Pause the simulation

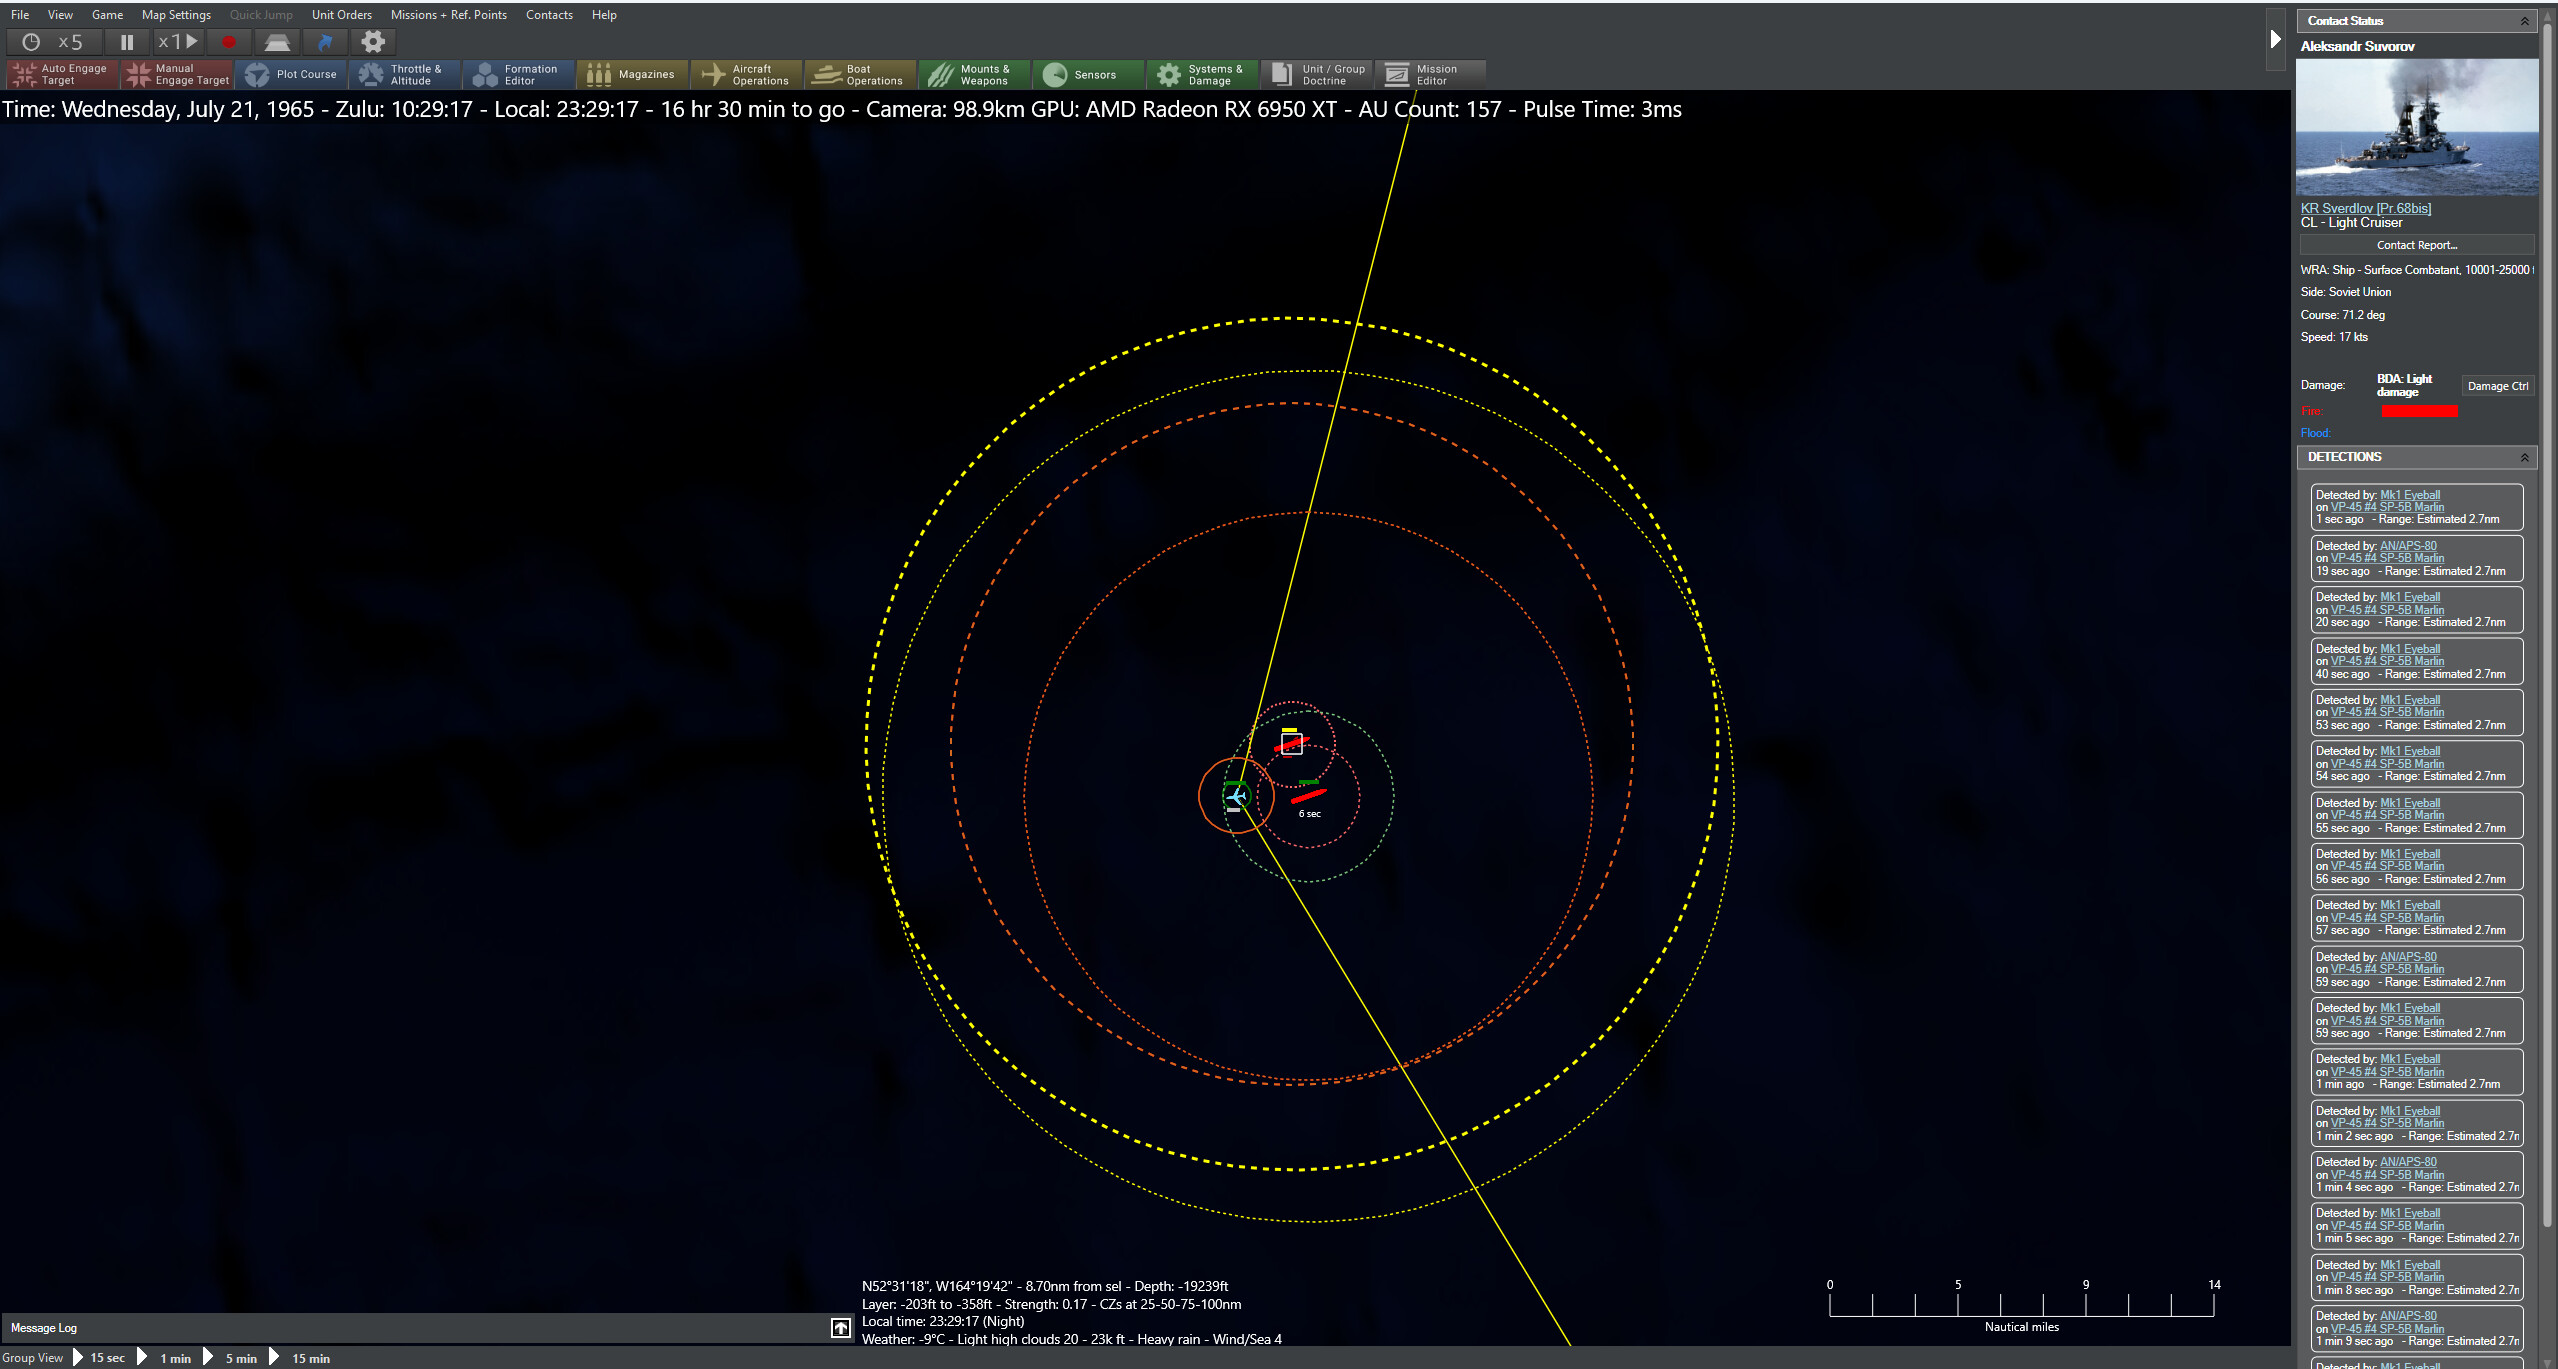[127, 41]
